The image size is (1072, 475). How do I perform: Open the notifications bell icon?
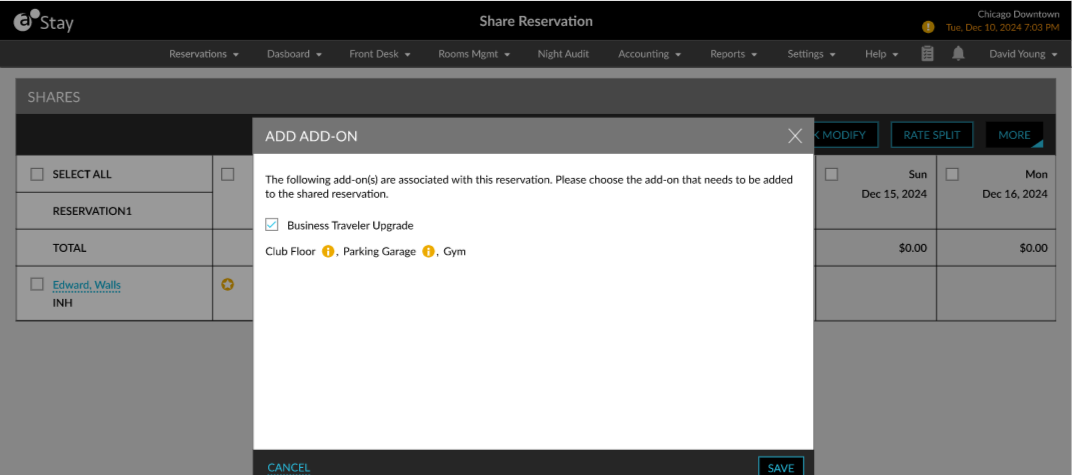(x=959, y=54)
